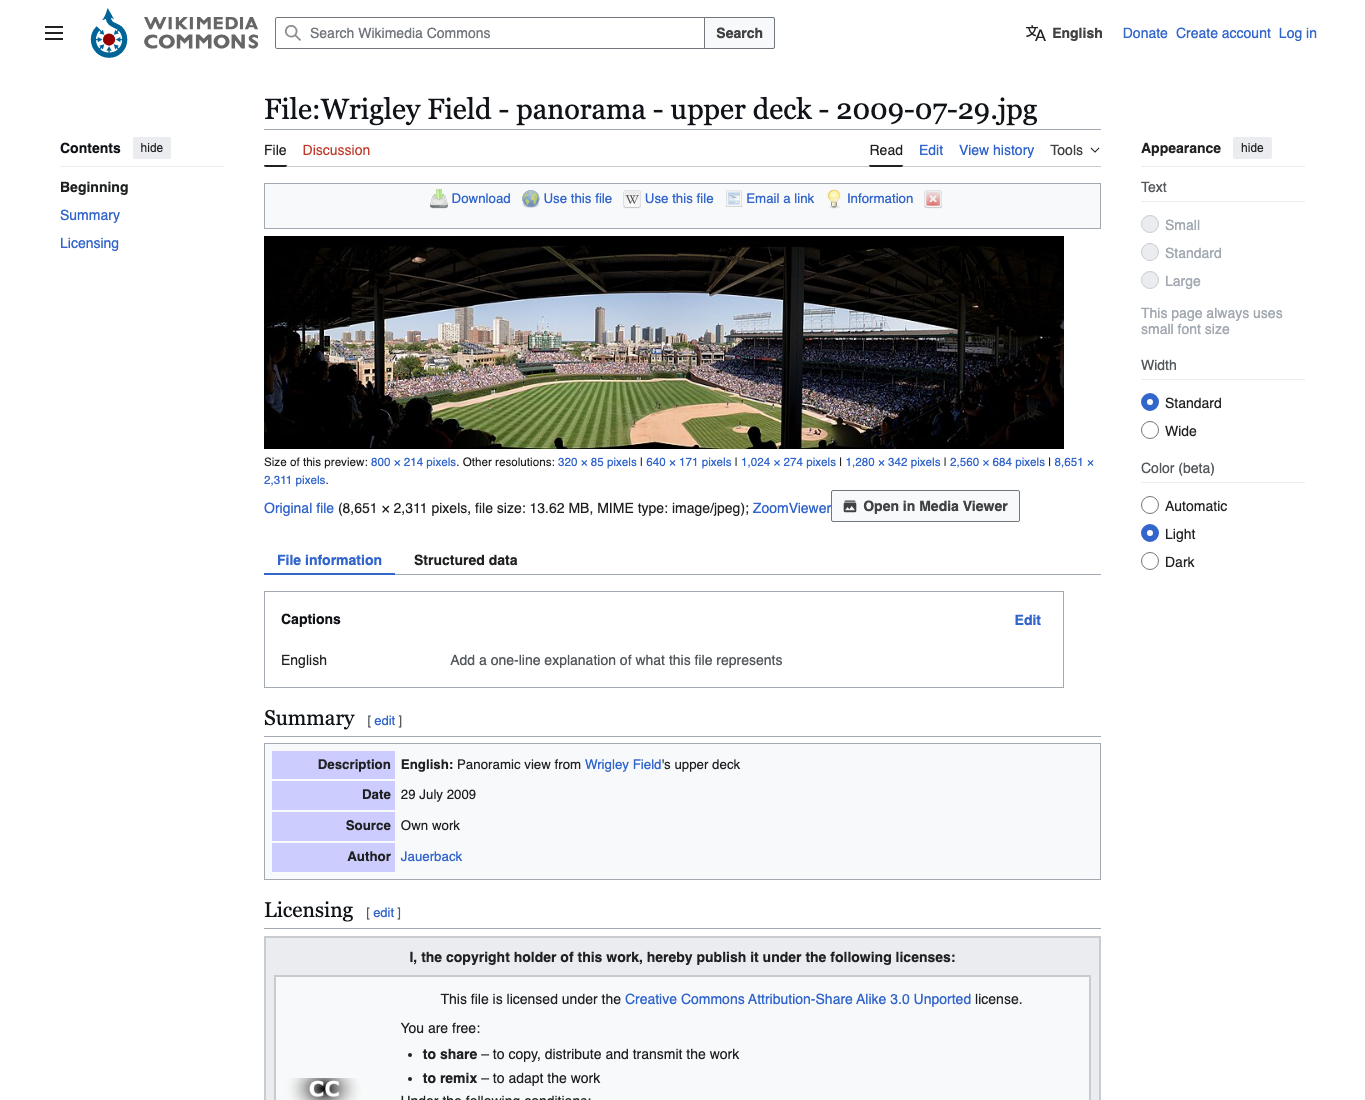The width and height of the screenshot is (1365, 1100).
Task: Click the magnifier icon in search box
Action: [x=293, y=33]
